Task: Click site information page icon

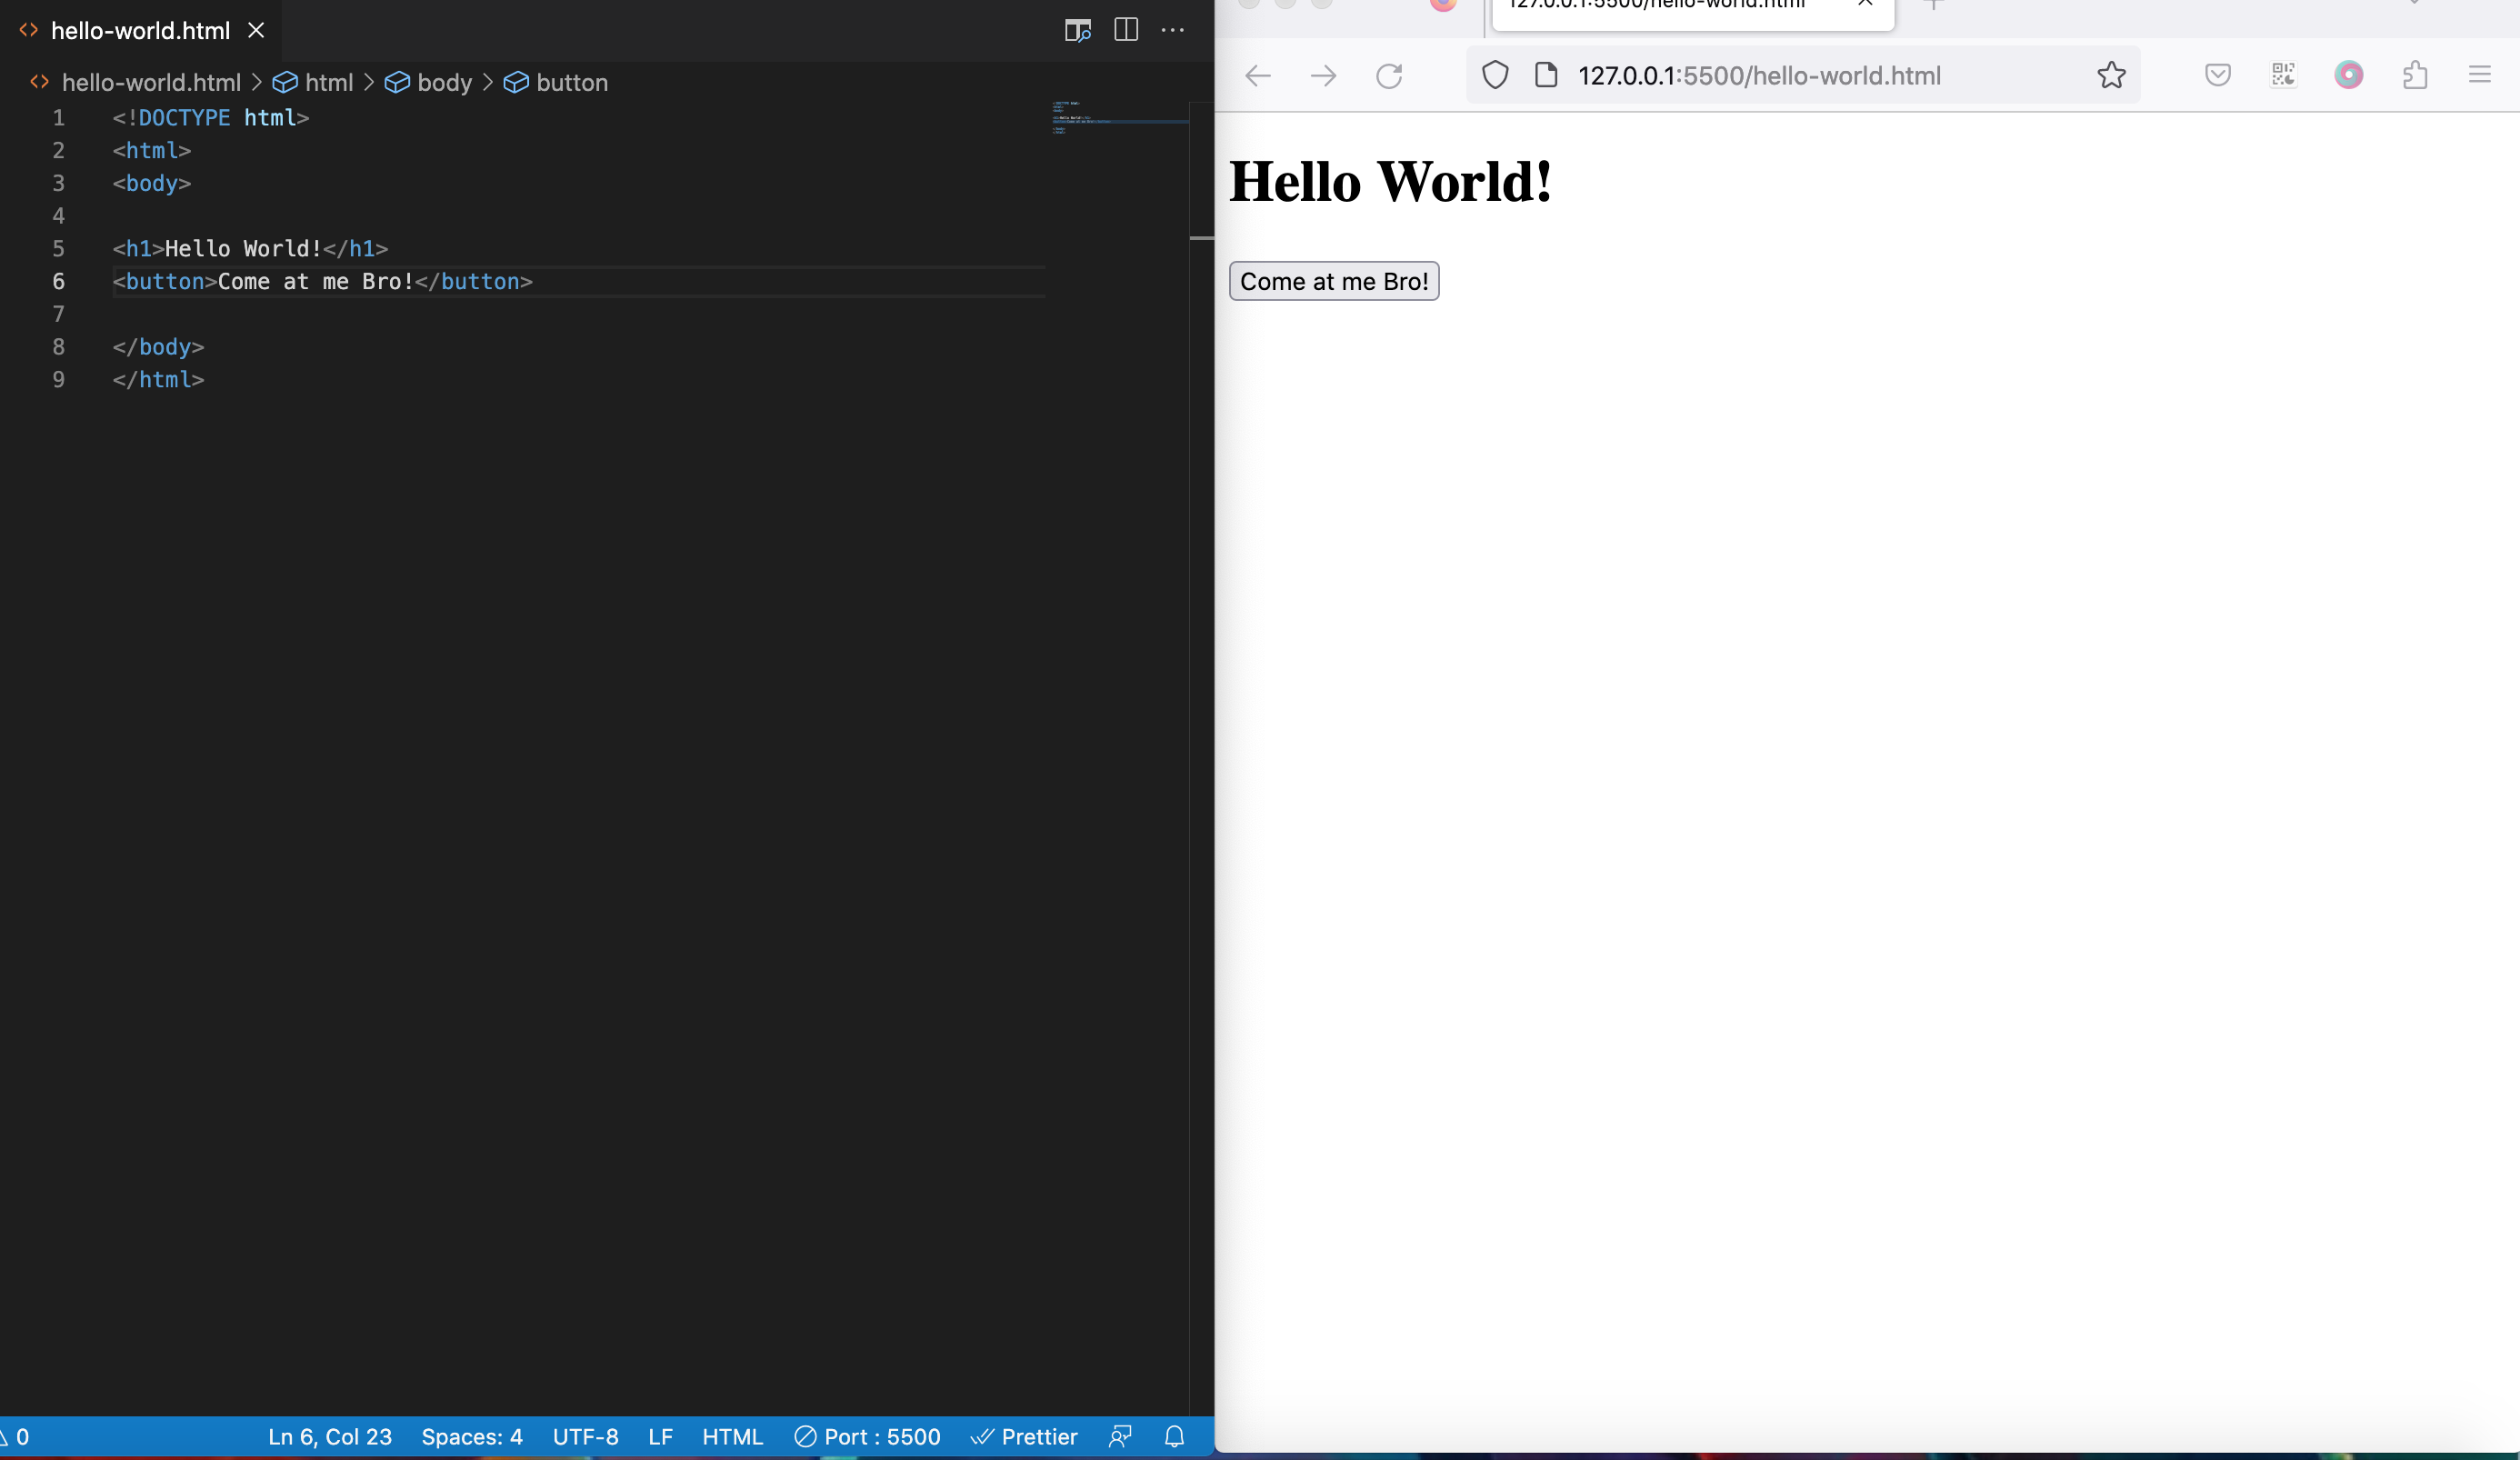Action: [1546, 75]
